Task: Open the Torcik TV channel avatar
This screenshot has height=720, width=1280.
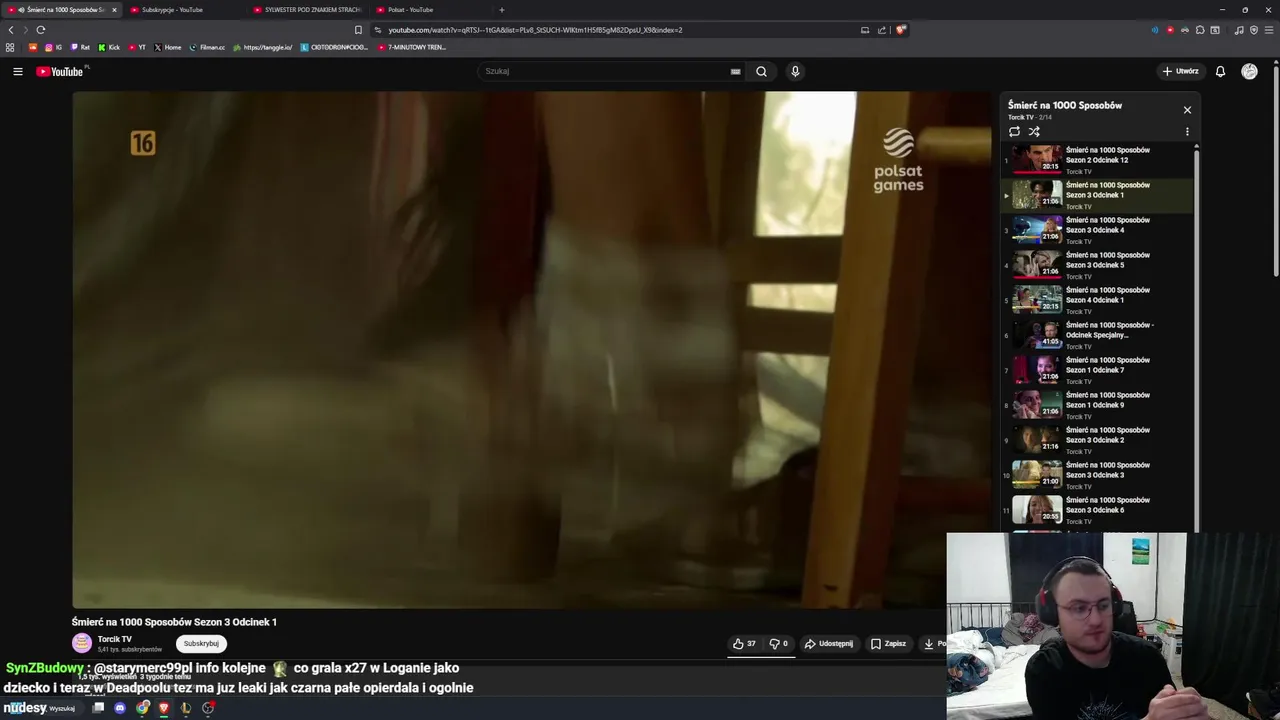Action: (x=82, y=643)
